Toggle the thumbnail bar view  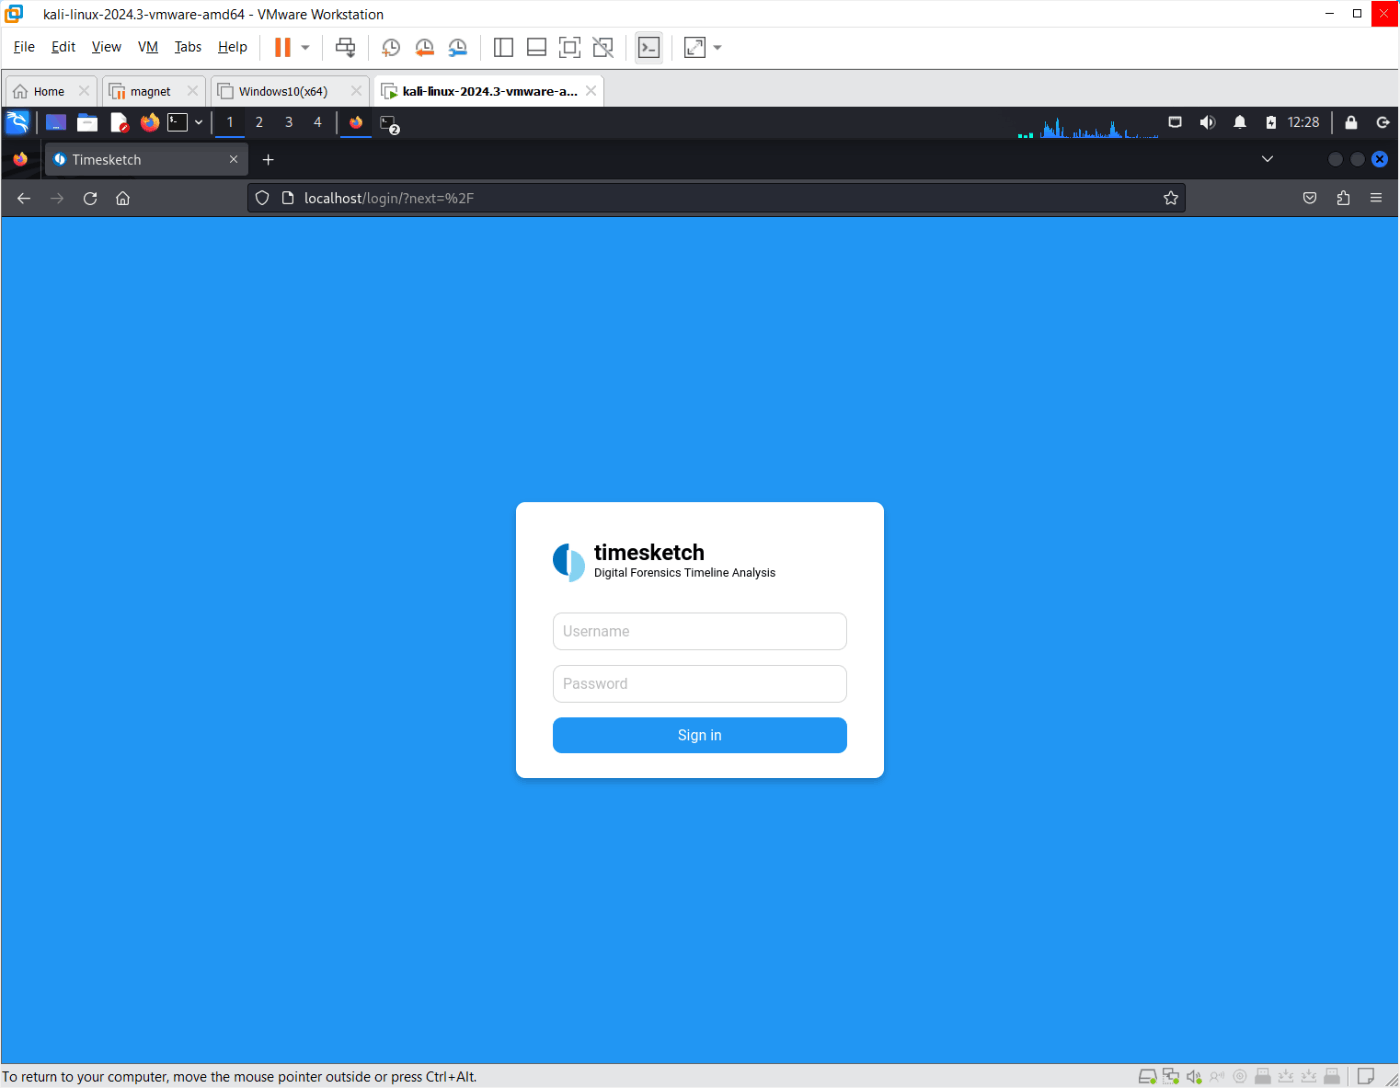(537, 47)
